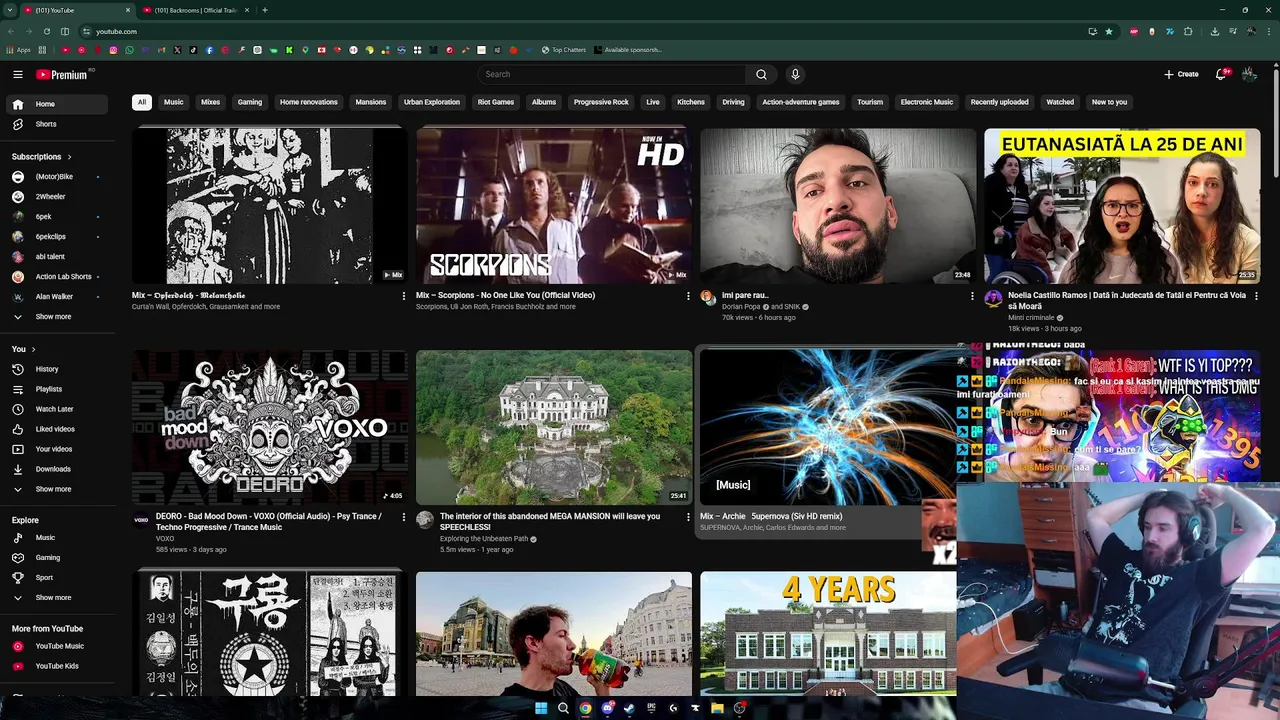Select the Electronic Music chip

coord(927,102)
